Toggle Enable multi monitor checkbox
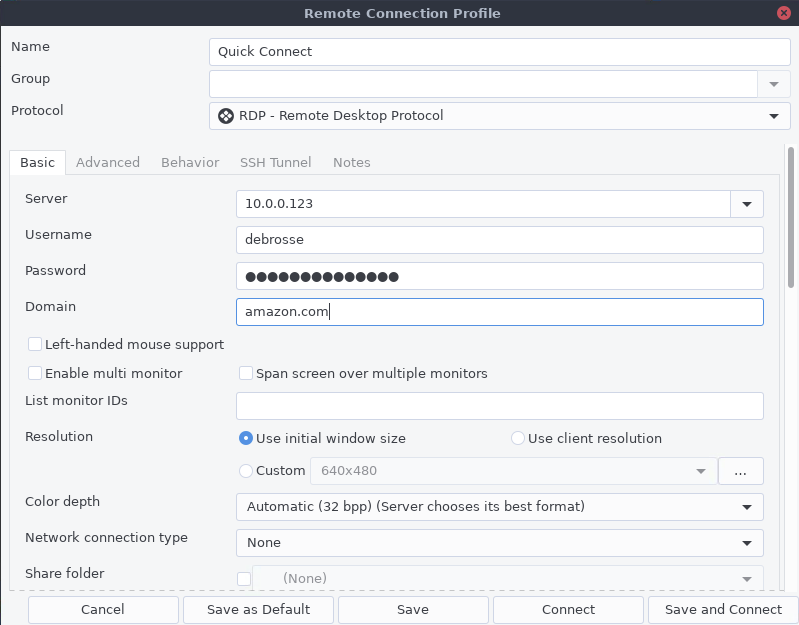The width and height of the screenshot is (799, 625). coord(35,373)
